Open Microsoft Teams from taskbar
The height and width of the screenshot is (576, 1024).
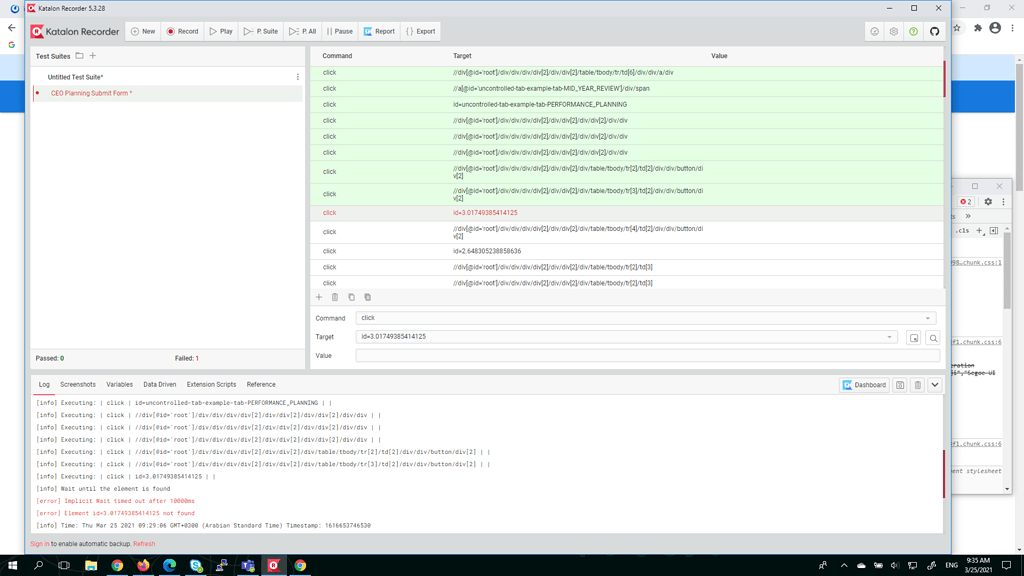pos(248,566)
